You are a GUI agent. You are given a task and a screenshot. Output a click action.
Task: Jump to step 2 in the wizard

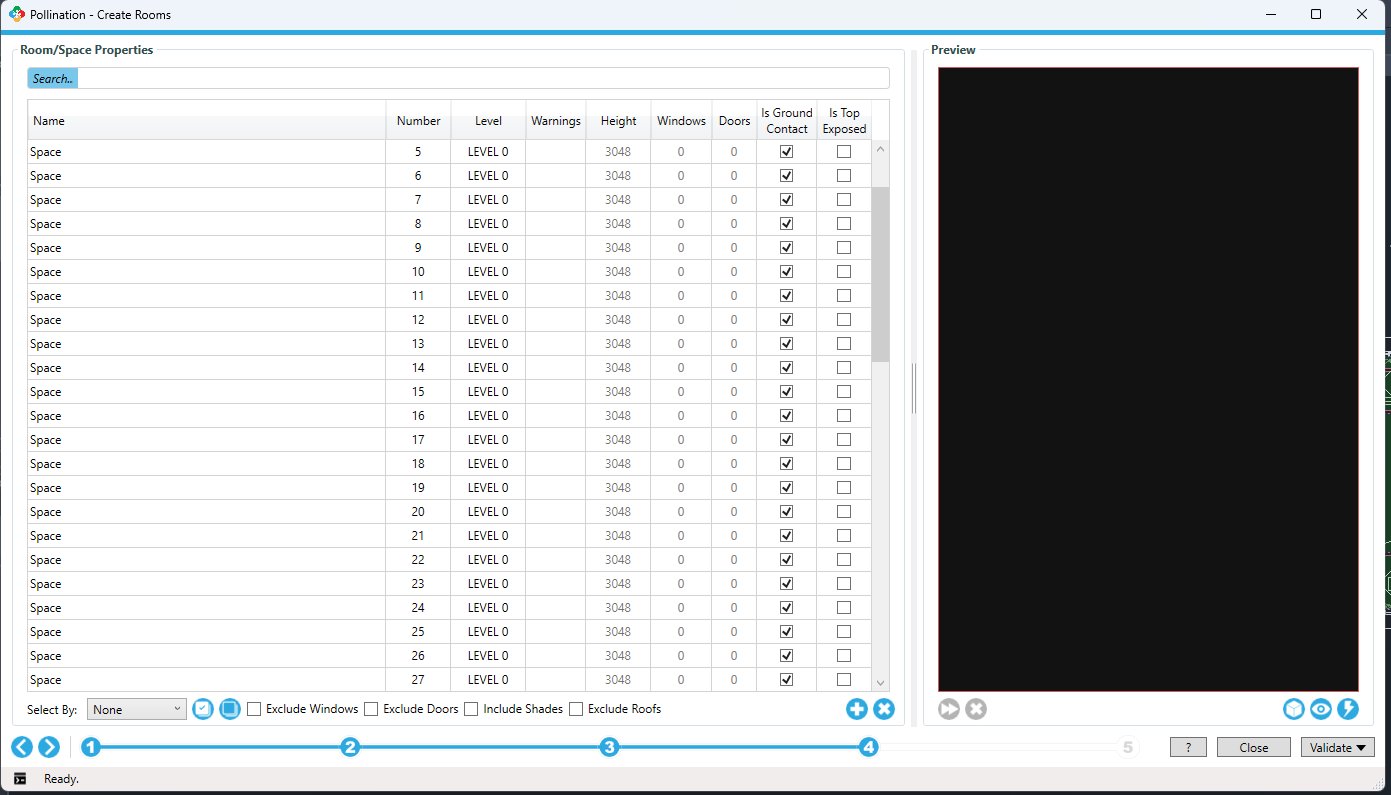350,747
